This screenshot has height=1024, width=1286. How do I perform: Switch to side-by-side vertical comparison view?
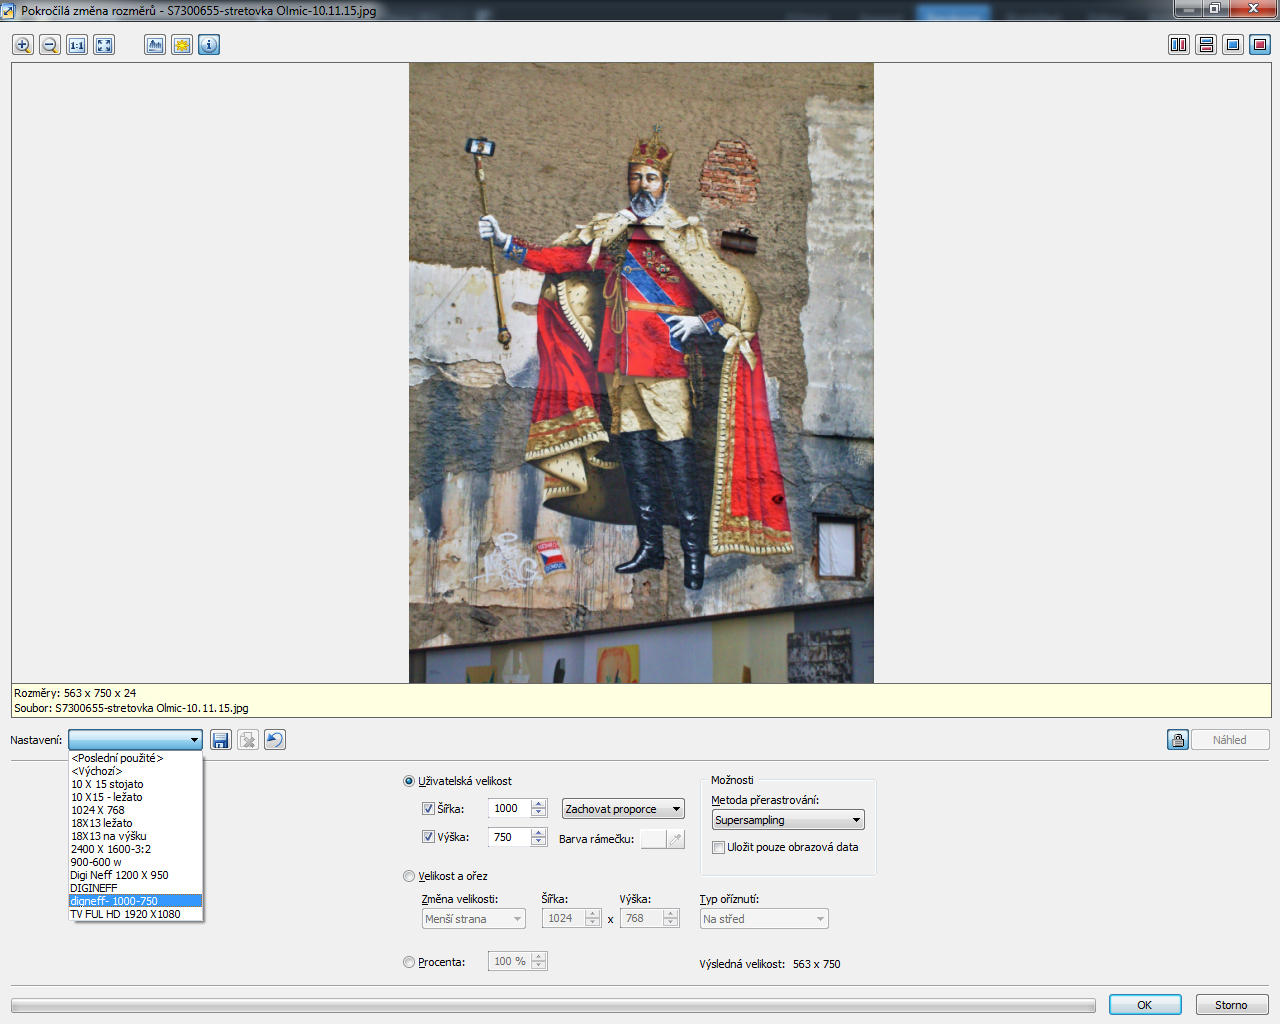1179,45
